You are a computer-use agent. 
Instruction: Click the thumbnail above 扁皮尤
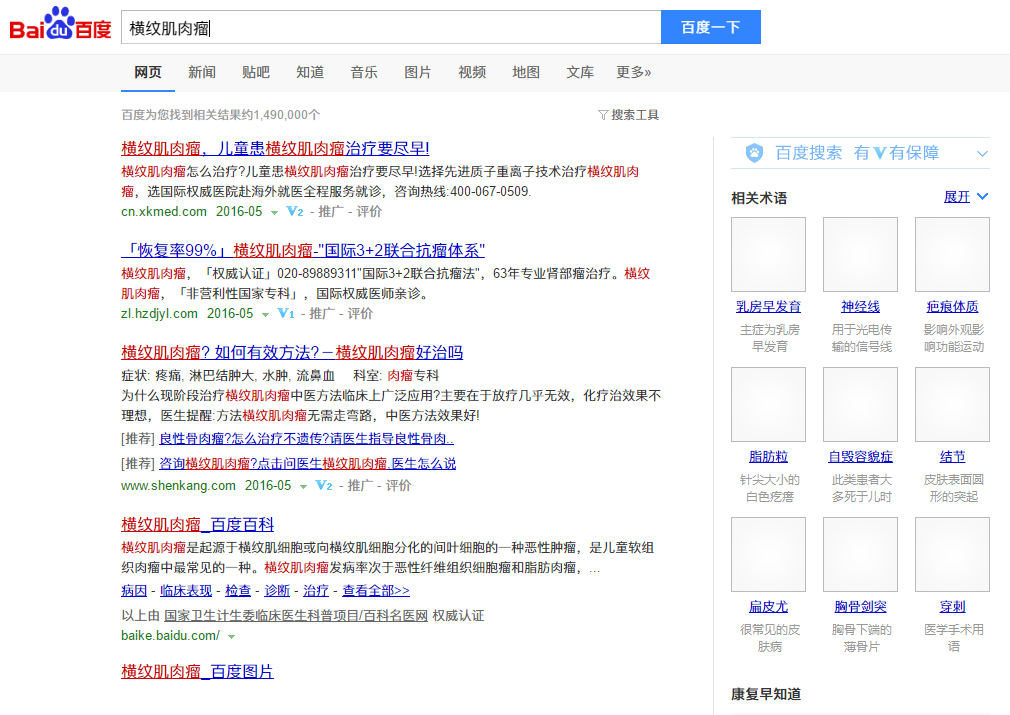[768, 555]
